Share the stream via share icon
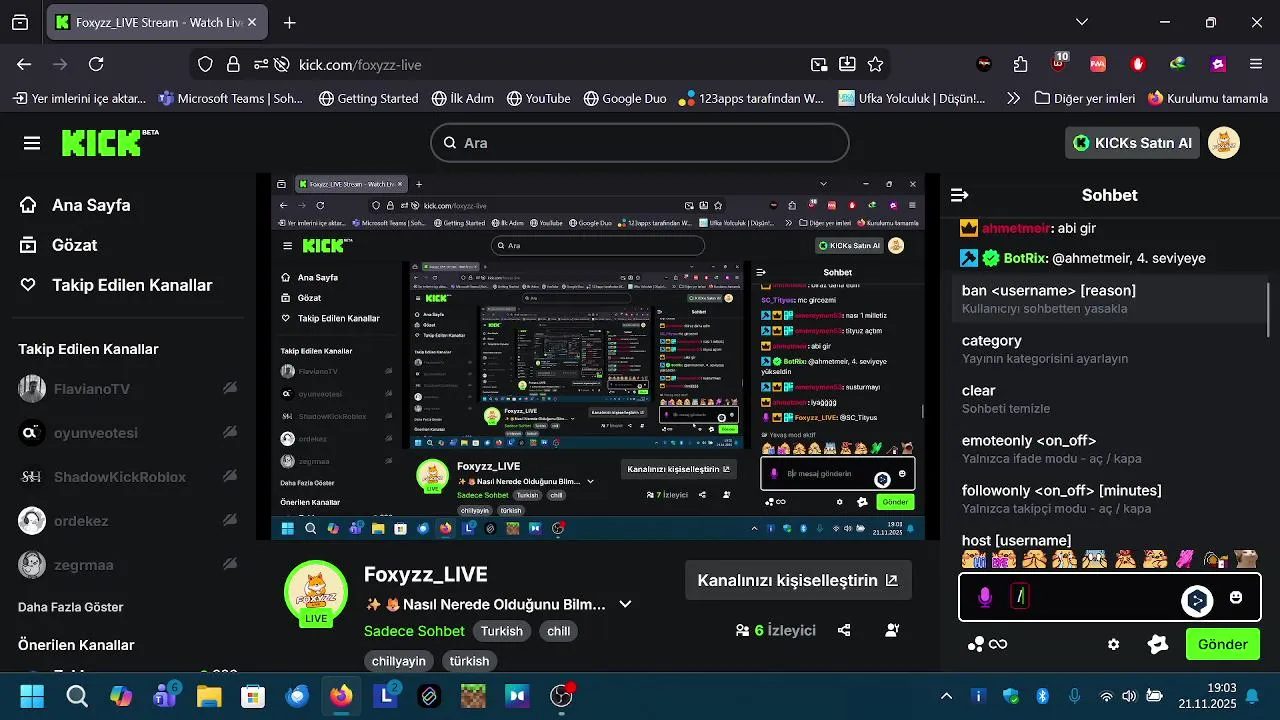 pos(844,631)
